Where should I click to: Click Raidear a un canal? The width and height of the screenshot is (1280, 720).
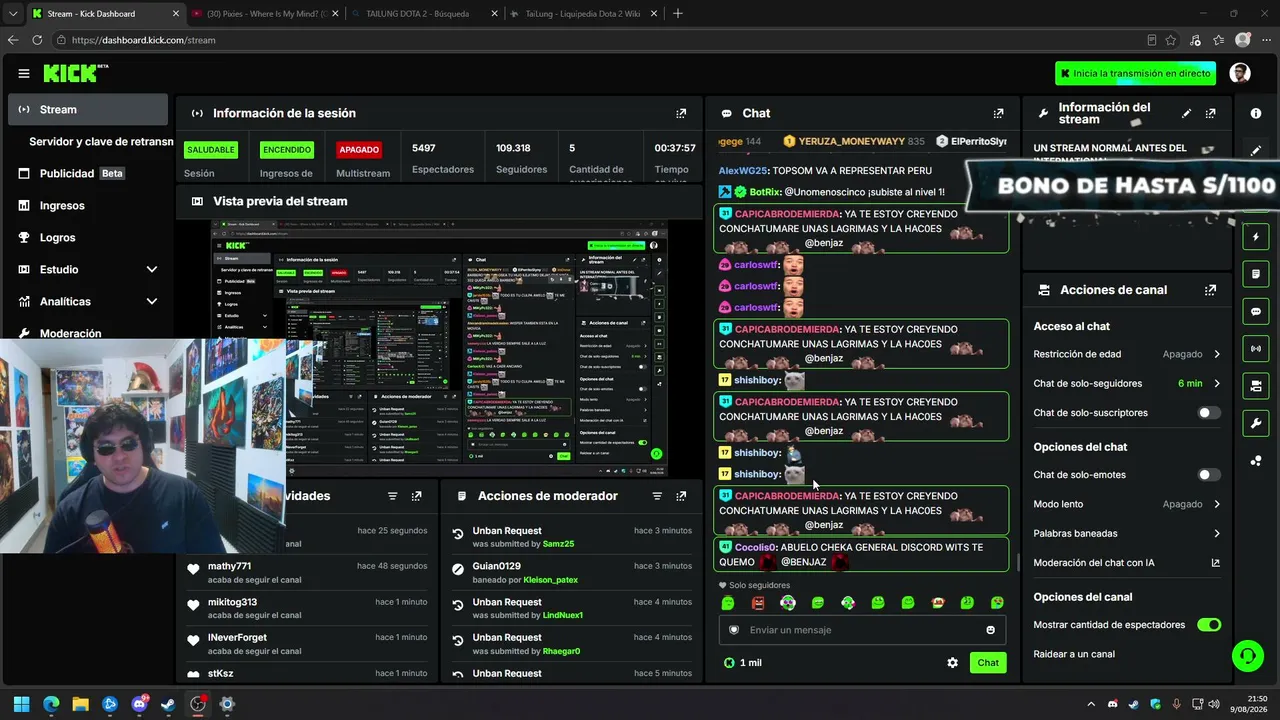coord(1074,654)
